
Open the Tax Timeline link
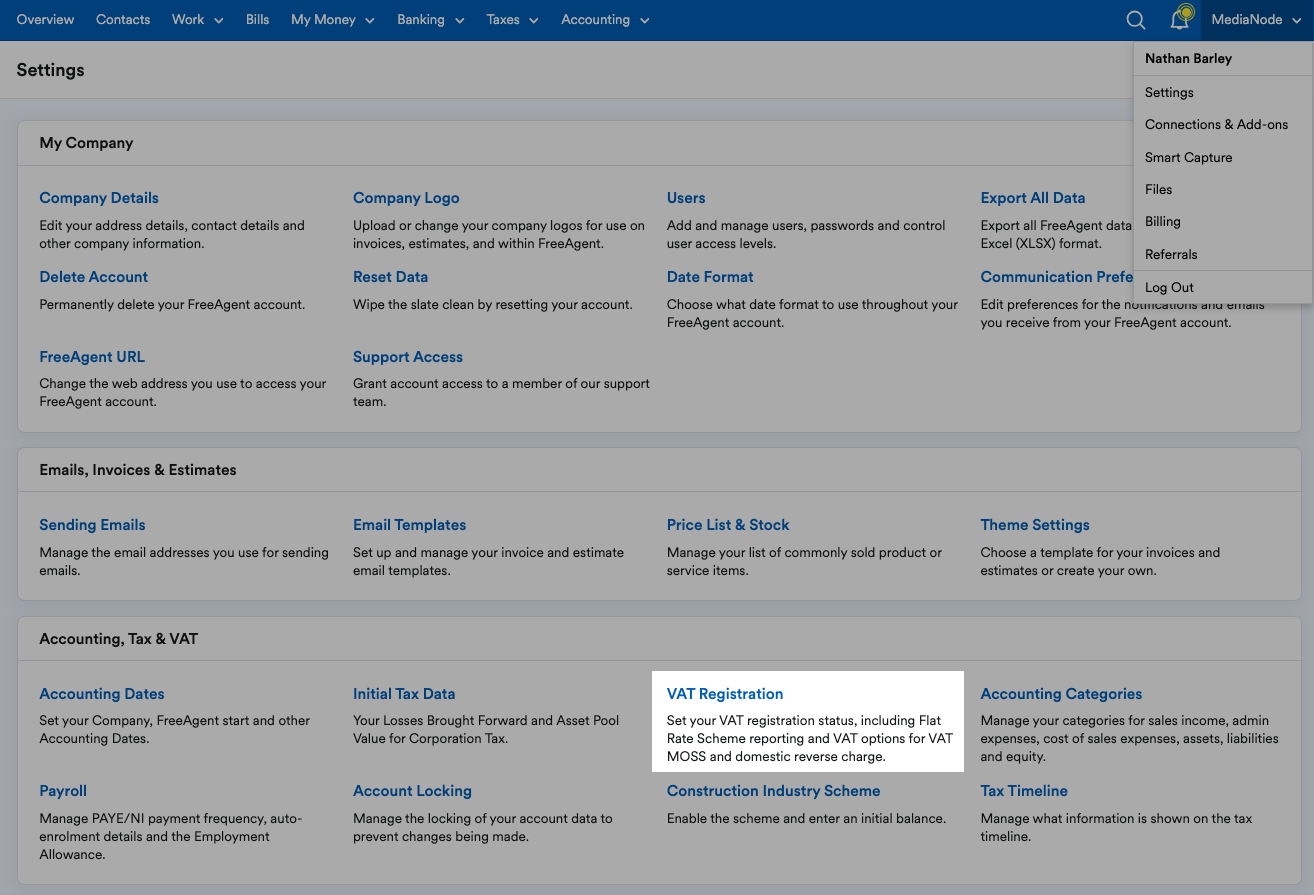tap(1024, 791)
